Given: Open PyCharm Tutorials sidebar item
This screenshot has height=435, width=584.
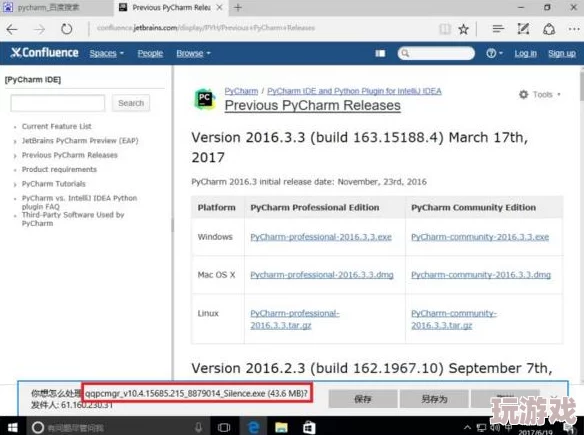Looking at the screenshot, I should [x=54, y=184].
